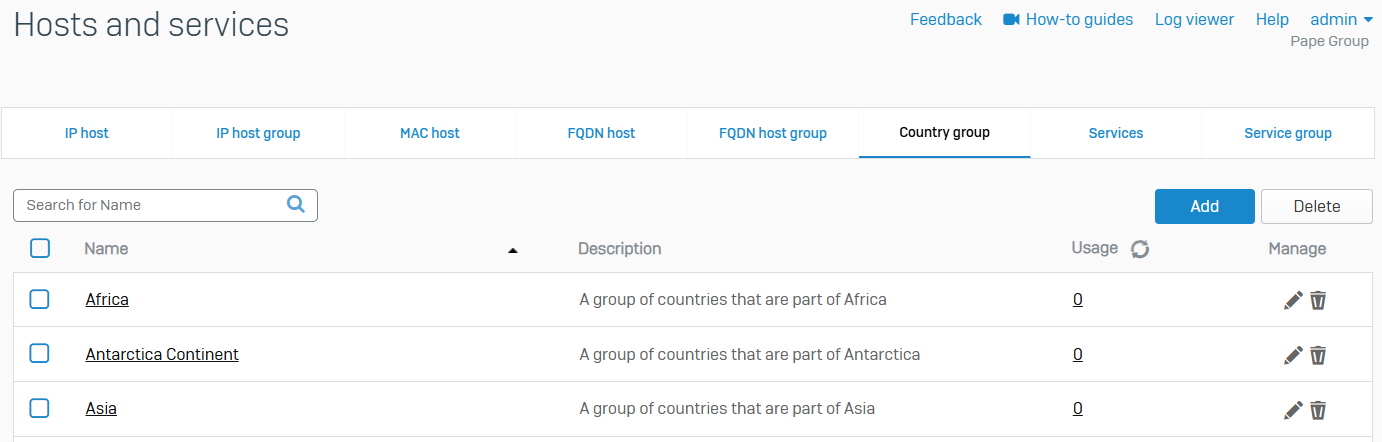Click the trash icon in the Asia row
The width and height of the screenshot is (1382, 442).
pyautogui.click(x=1318, y=409)
